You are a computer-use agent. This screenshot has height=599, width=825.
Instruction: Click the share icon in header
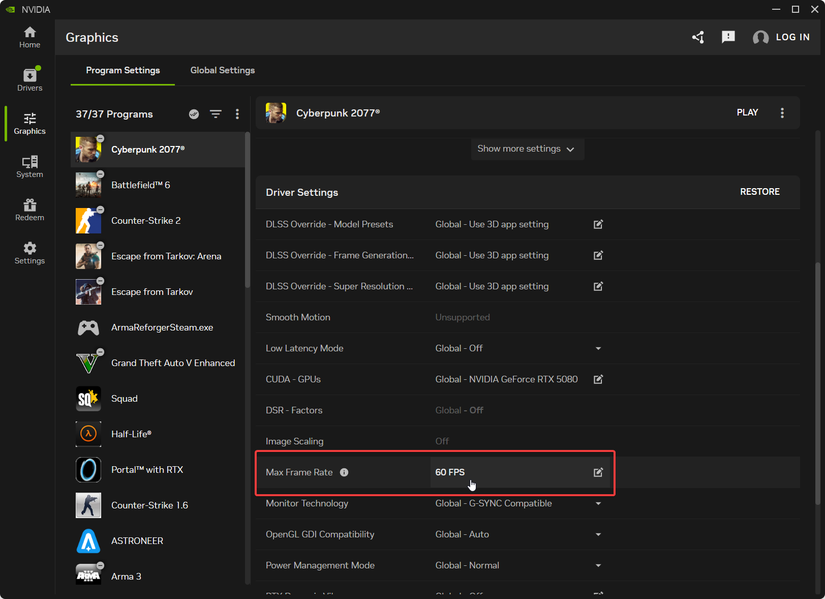(x=698, y=37)
